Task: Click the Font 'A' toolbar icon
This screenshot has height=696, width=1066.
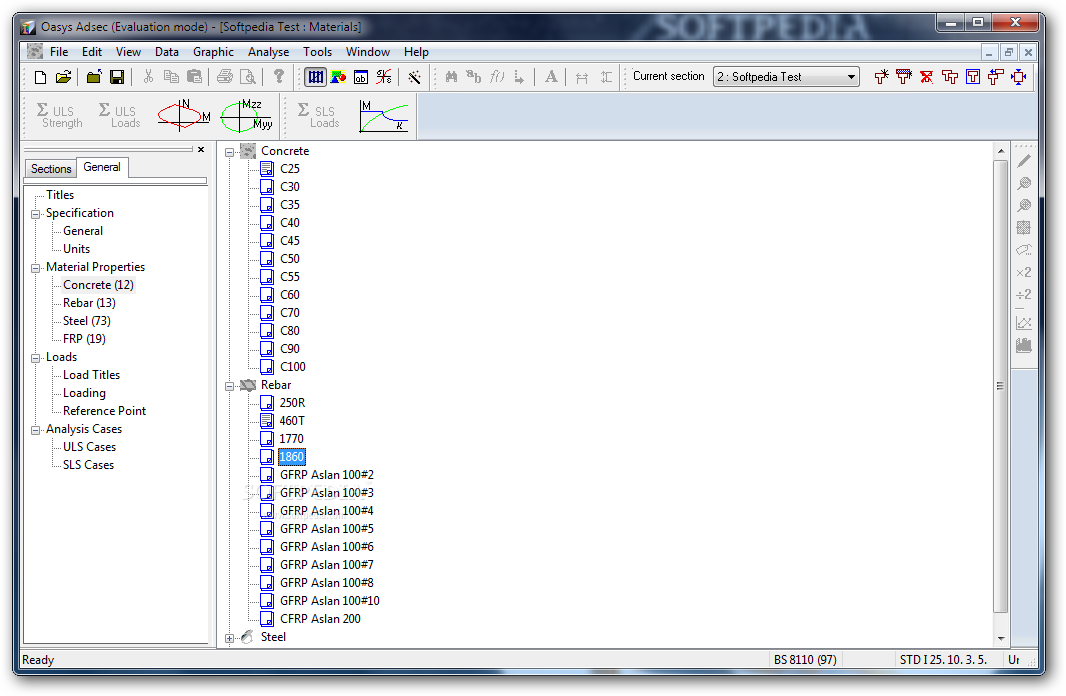Action: [551, 77]
